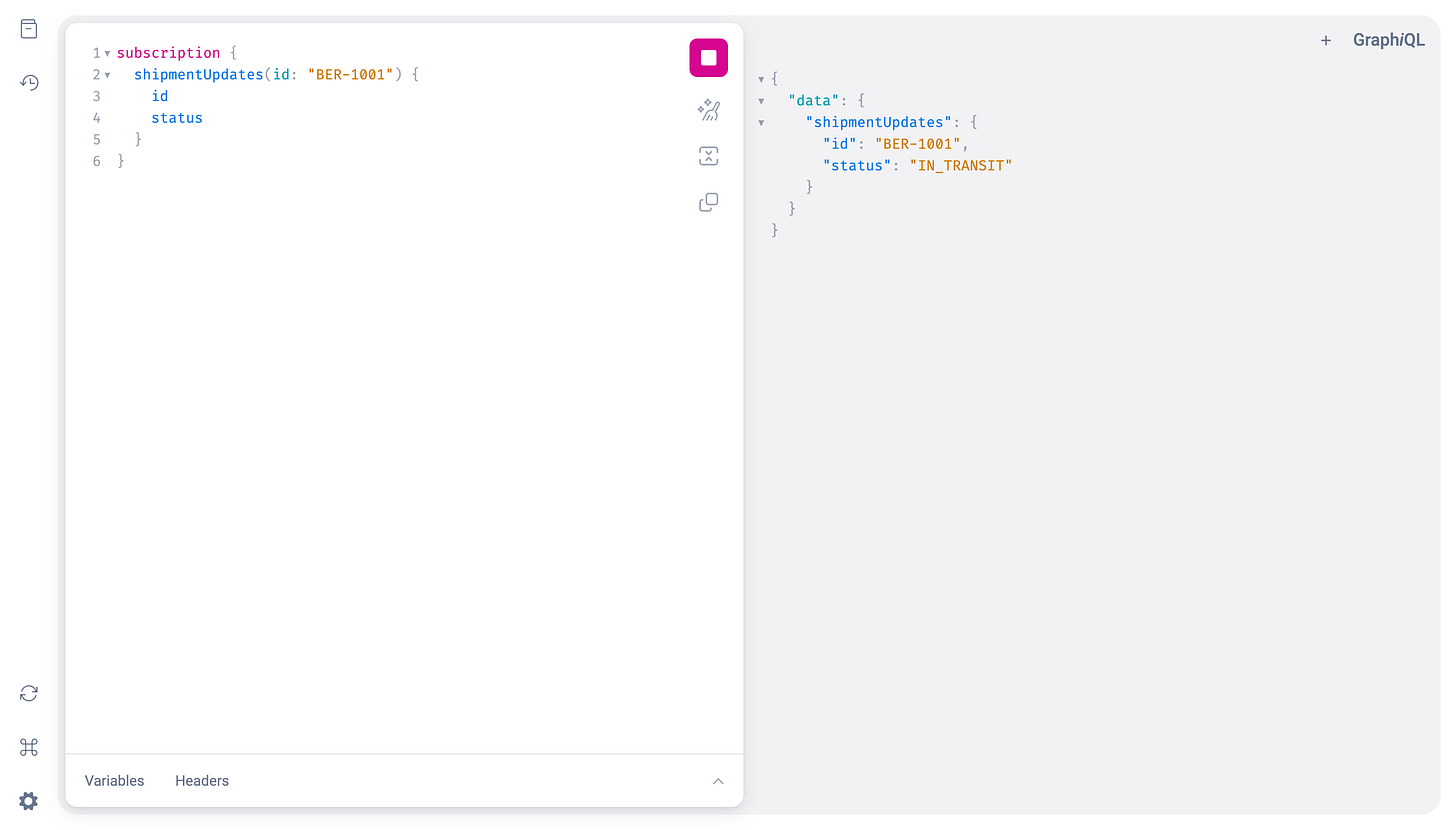Show the query history panel

coord(29,83)
